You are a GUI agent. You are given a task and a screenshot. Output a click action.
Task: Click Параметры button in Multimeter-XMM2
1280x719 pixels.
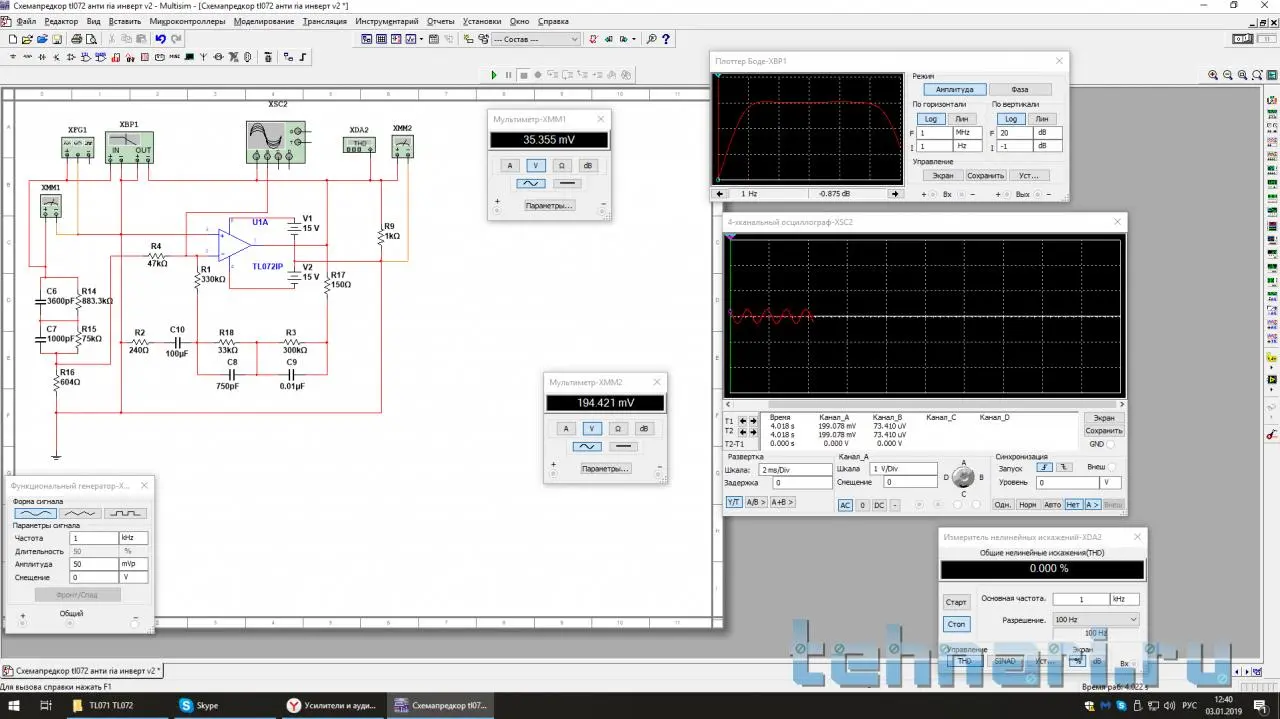(605, 468)
